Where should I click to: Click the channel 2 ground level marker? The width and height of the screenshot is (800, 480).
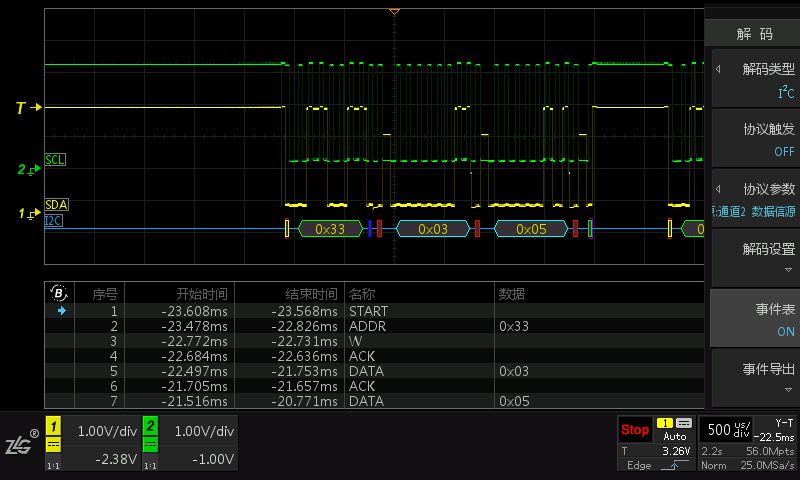click(29, 169)
